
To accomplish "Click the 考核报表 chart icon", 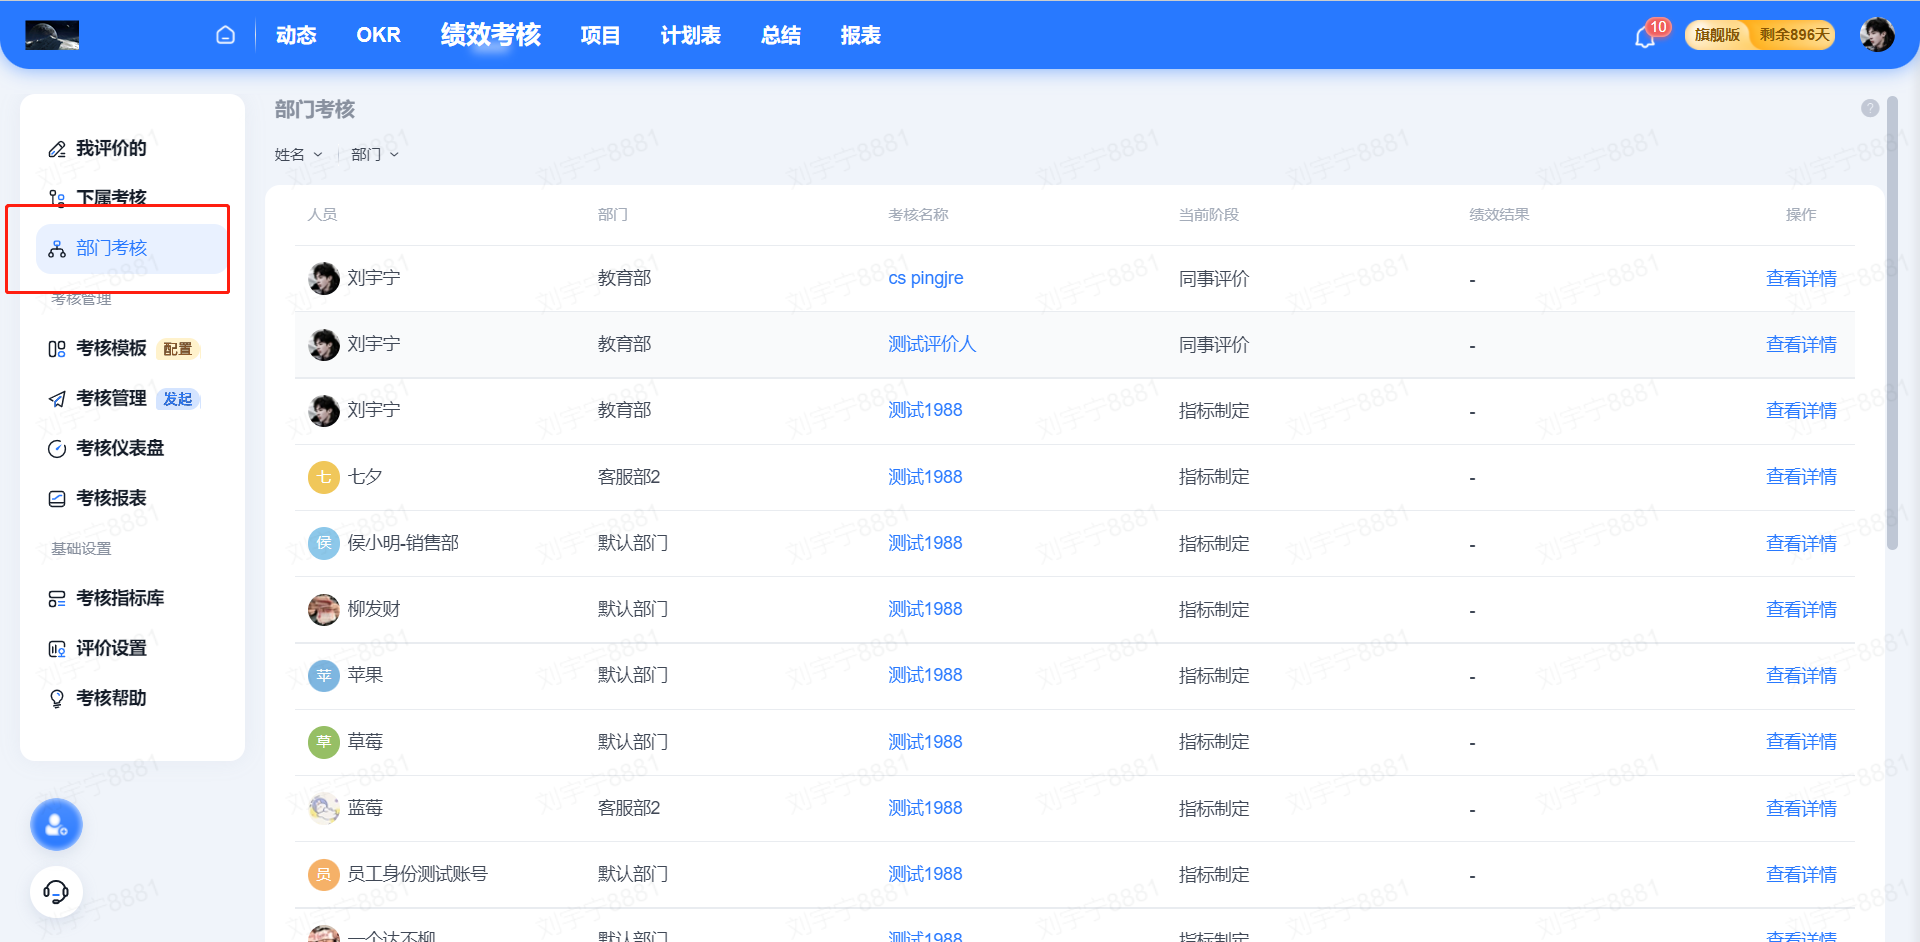I will click(x=57, y=499).
